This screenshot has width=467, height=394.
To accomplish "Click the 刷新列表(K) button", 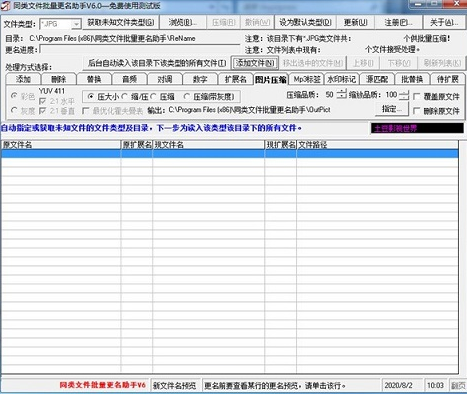I will coord(442,63).
